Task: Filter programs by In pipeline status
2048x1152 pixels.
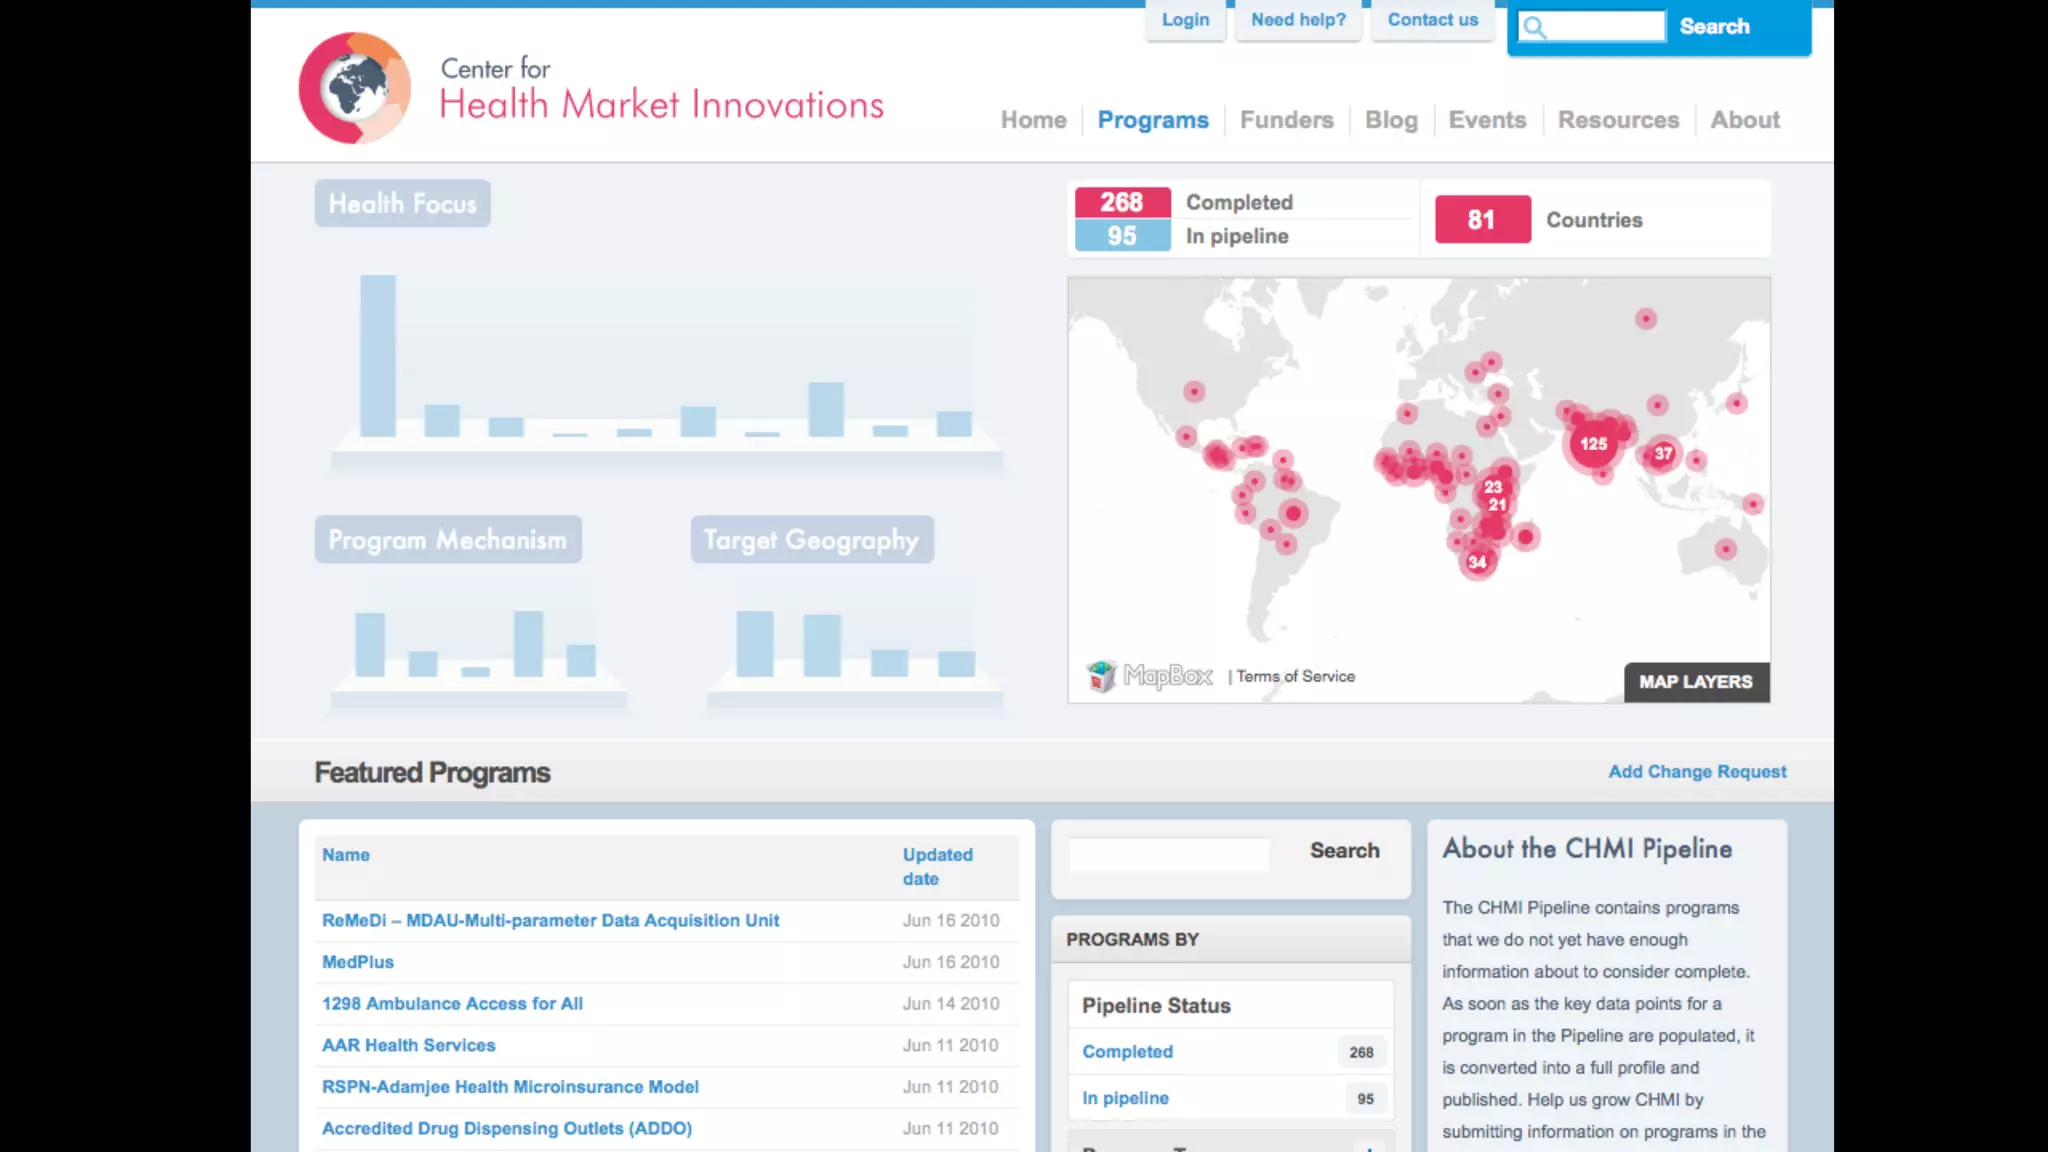Action: (x=1125, y=1098)
